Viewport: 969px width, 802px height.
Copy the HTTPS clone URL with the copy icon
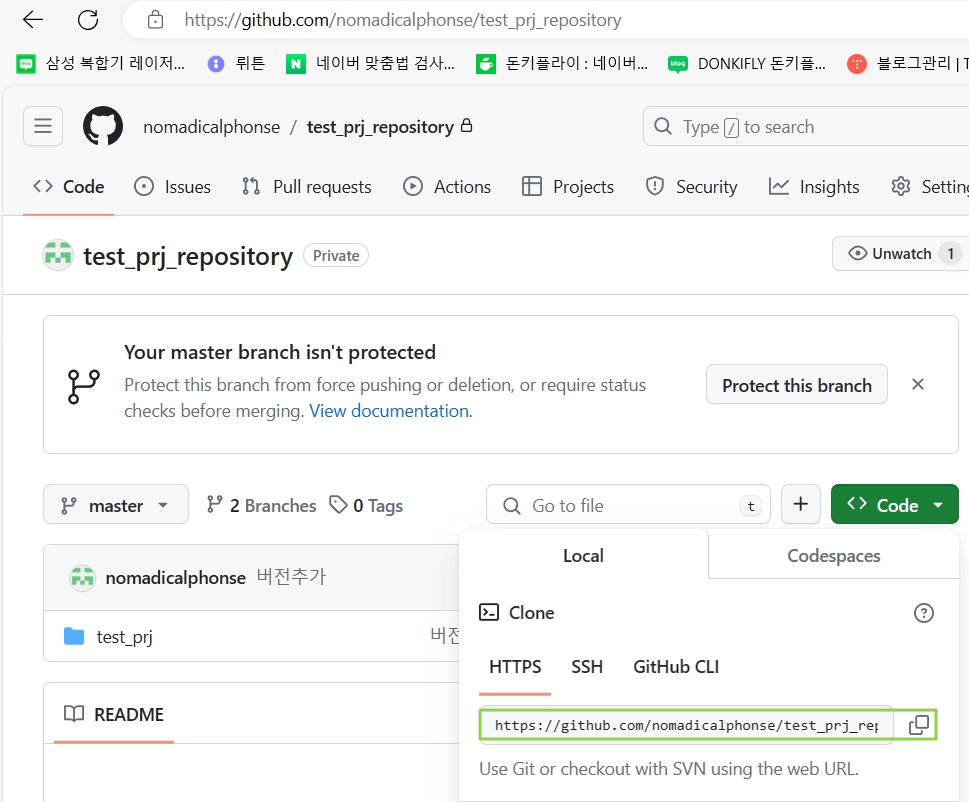[x=918, y=725]
